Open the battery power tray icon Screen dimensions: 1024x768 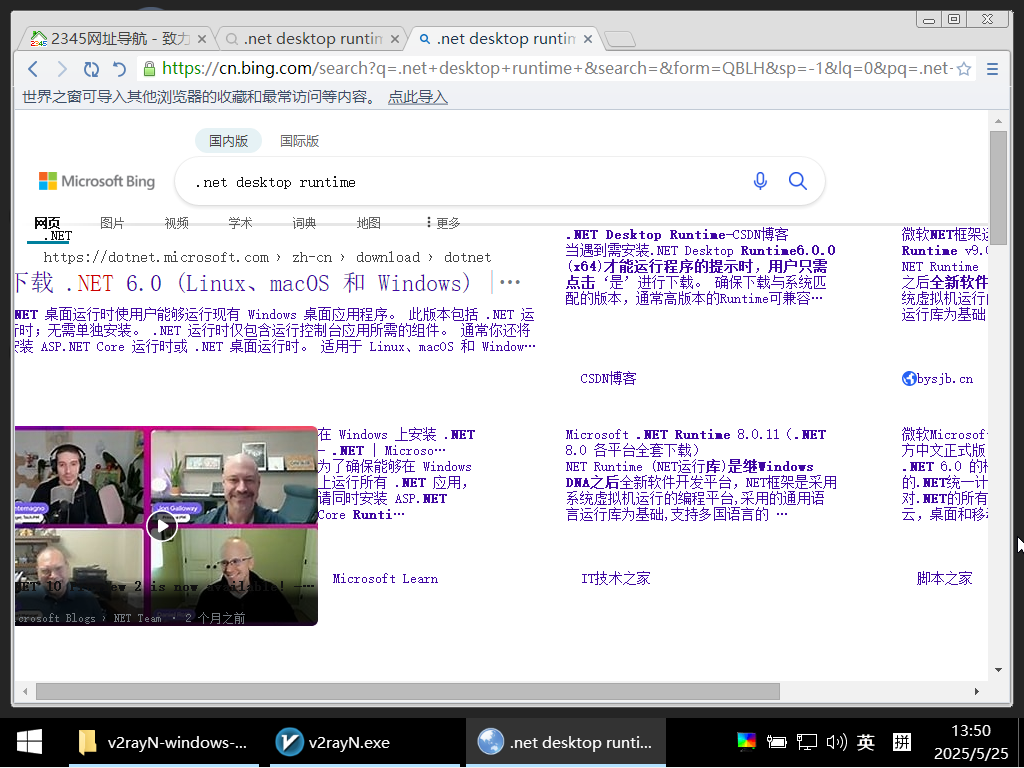776,741
